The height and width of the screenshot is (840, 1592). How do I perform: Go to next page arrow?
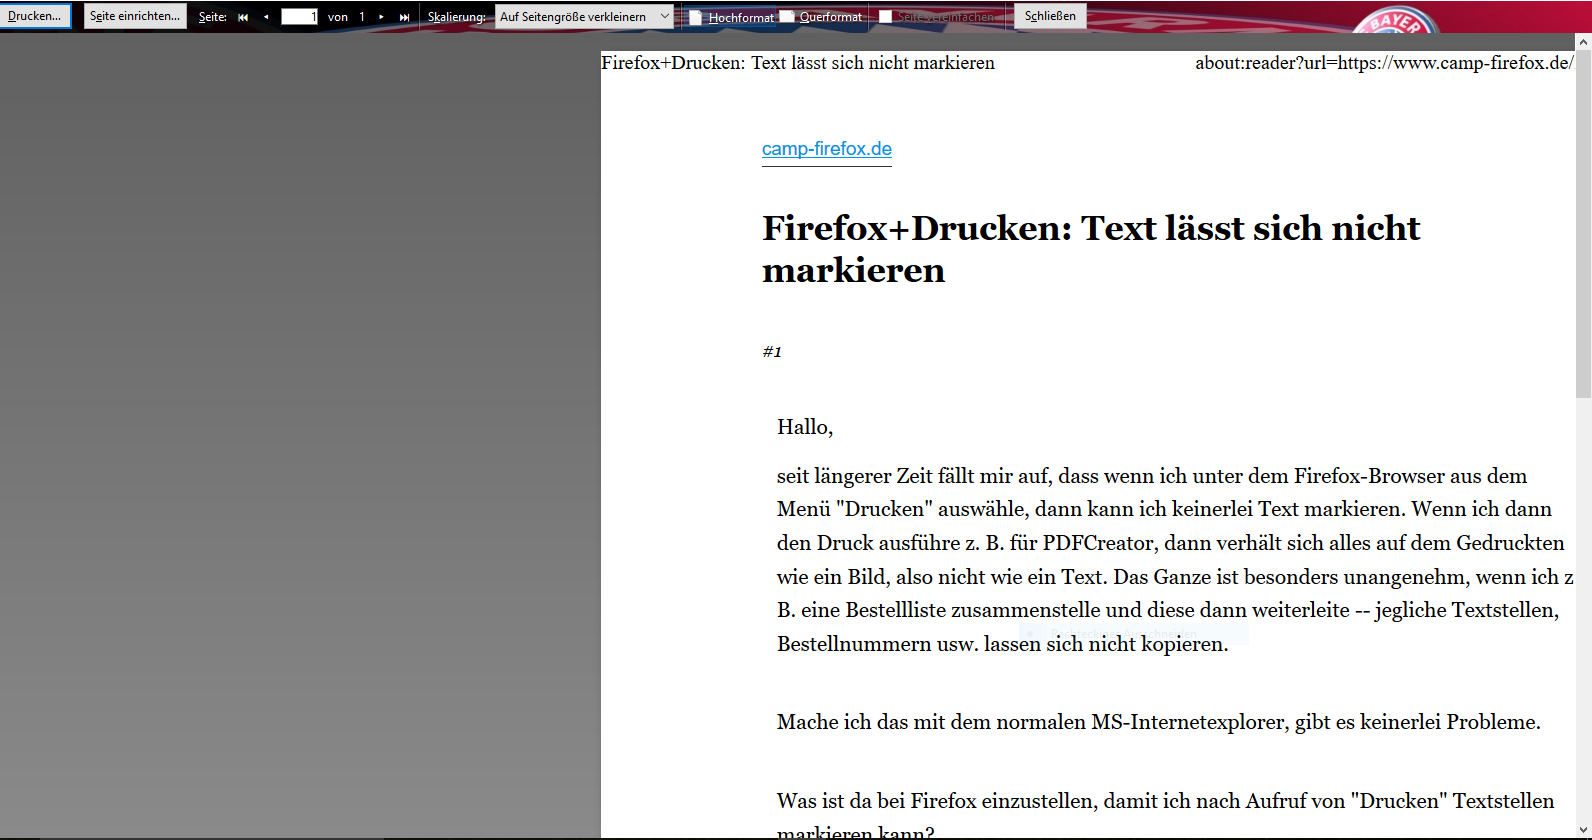[382, 17]
